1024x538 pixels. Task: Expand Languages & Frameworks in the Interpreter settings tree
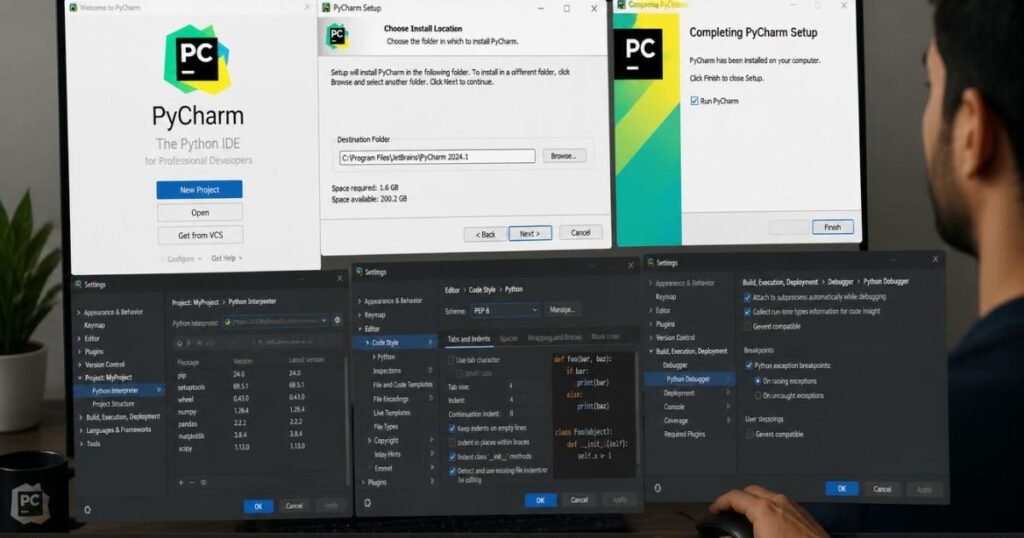pos(81,430)
